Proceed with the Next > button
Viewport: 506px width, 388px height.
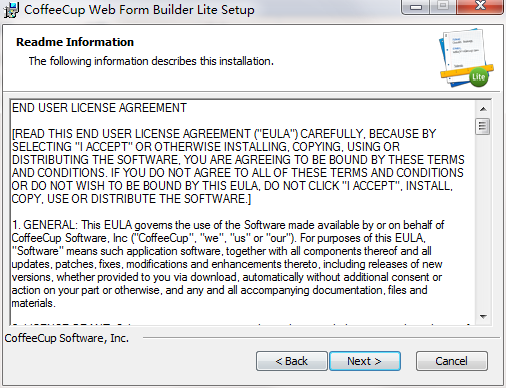tap(365, 361)
